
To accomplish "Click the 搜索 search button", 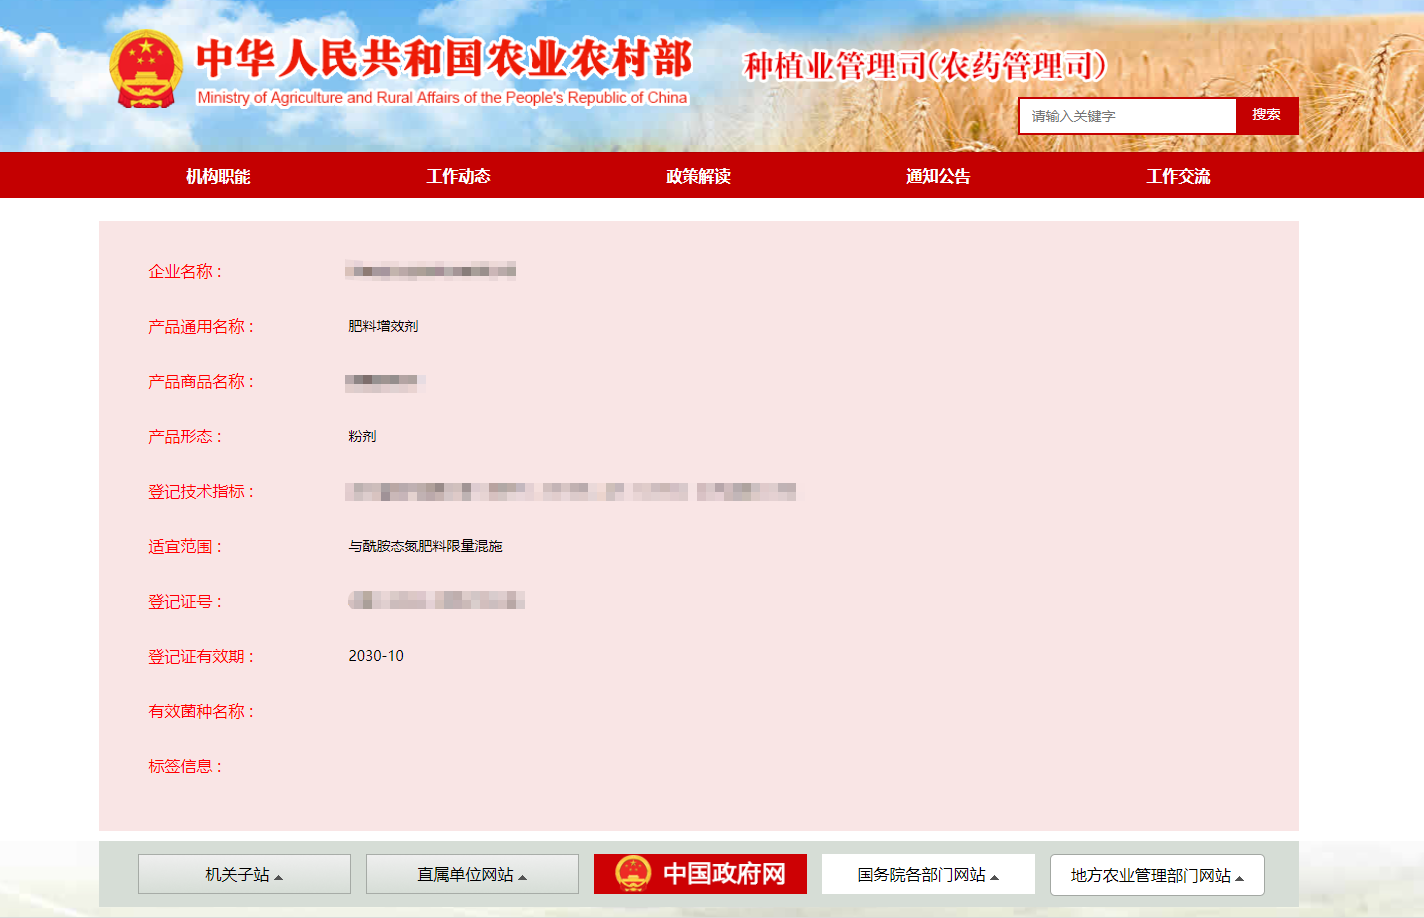I will tap(1267, 115).
